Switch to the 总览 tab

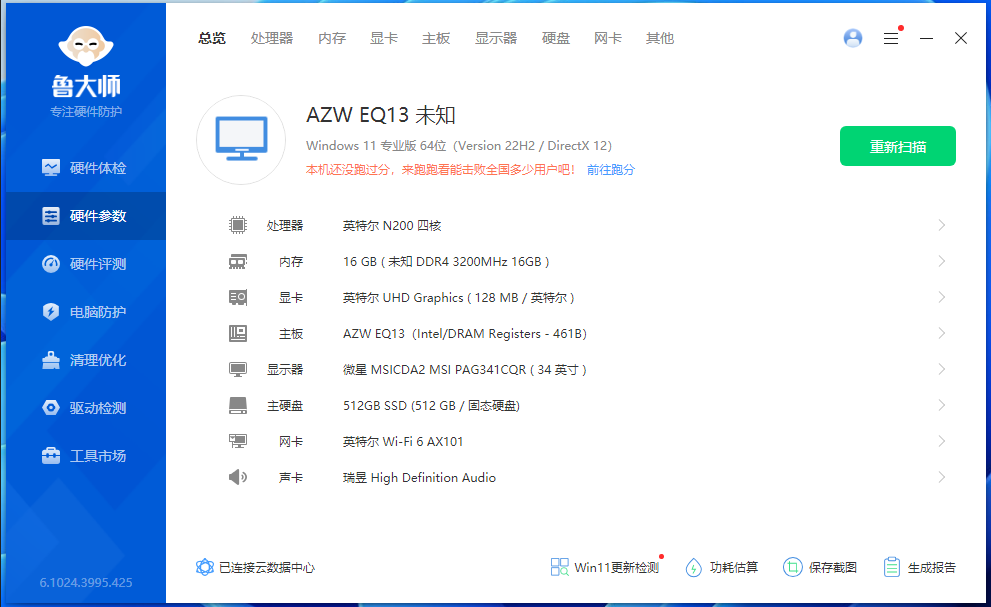coord(212,39)
